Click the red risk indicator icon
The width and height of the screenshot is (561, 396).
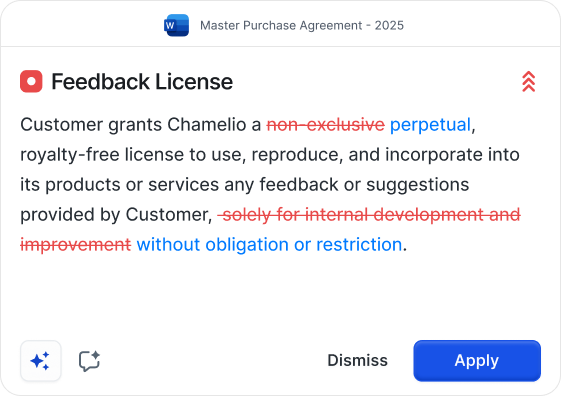31,82
